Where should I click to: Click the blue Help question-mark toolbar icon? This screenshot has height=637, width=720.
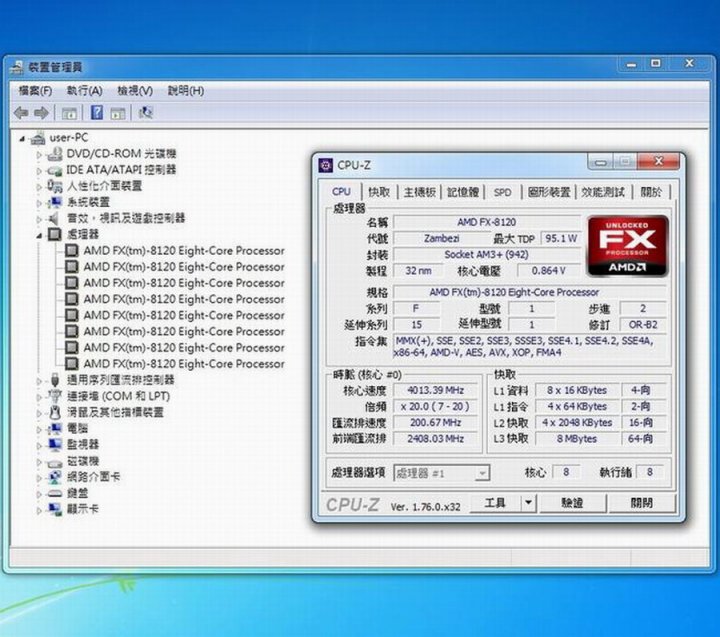[x=97, y=112]
